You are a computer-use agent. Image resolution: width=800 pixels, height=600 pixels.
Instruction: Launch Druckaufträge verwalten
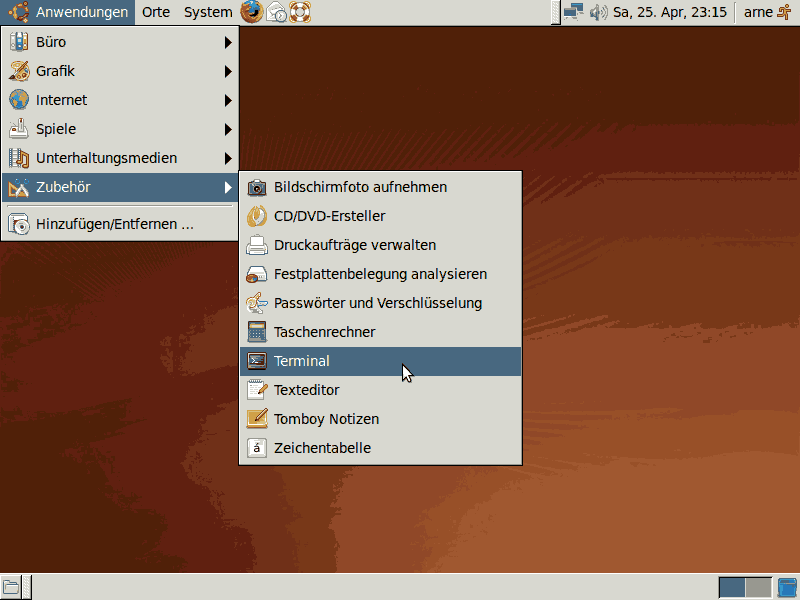click(x=380, y=245)
